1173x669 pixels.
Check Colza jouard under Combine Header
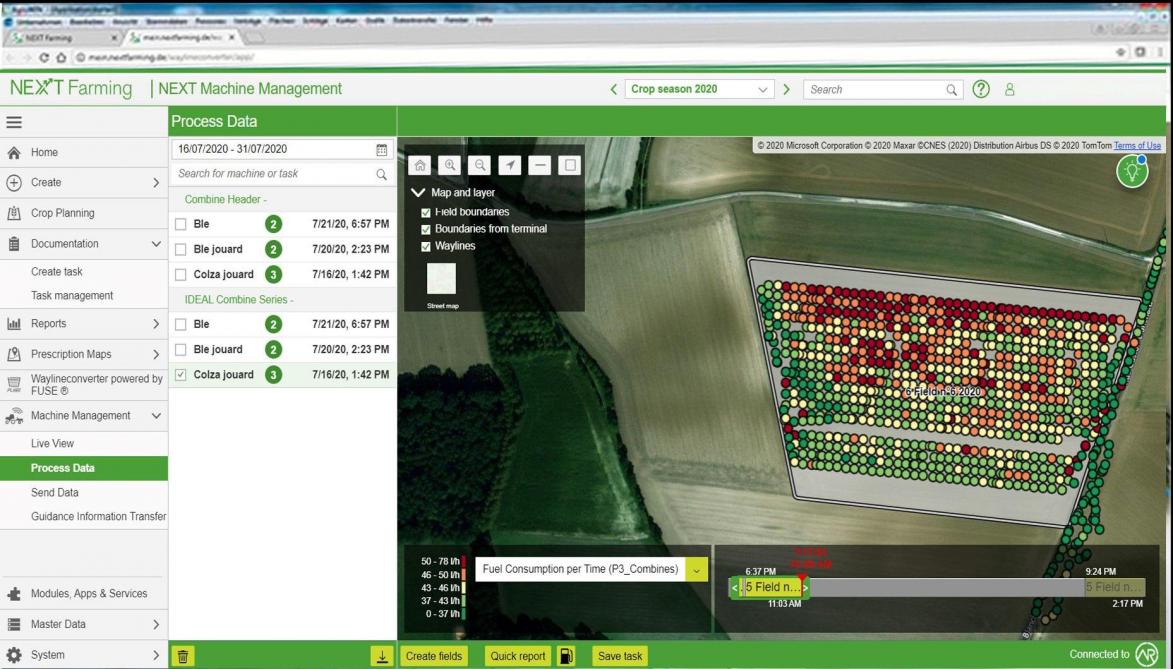[x=180, y=275]
